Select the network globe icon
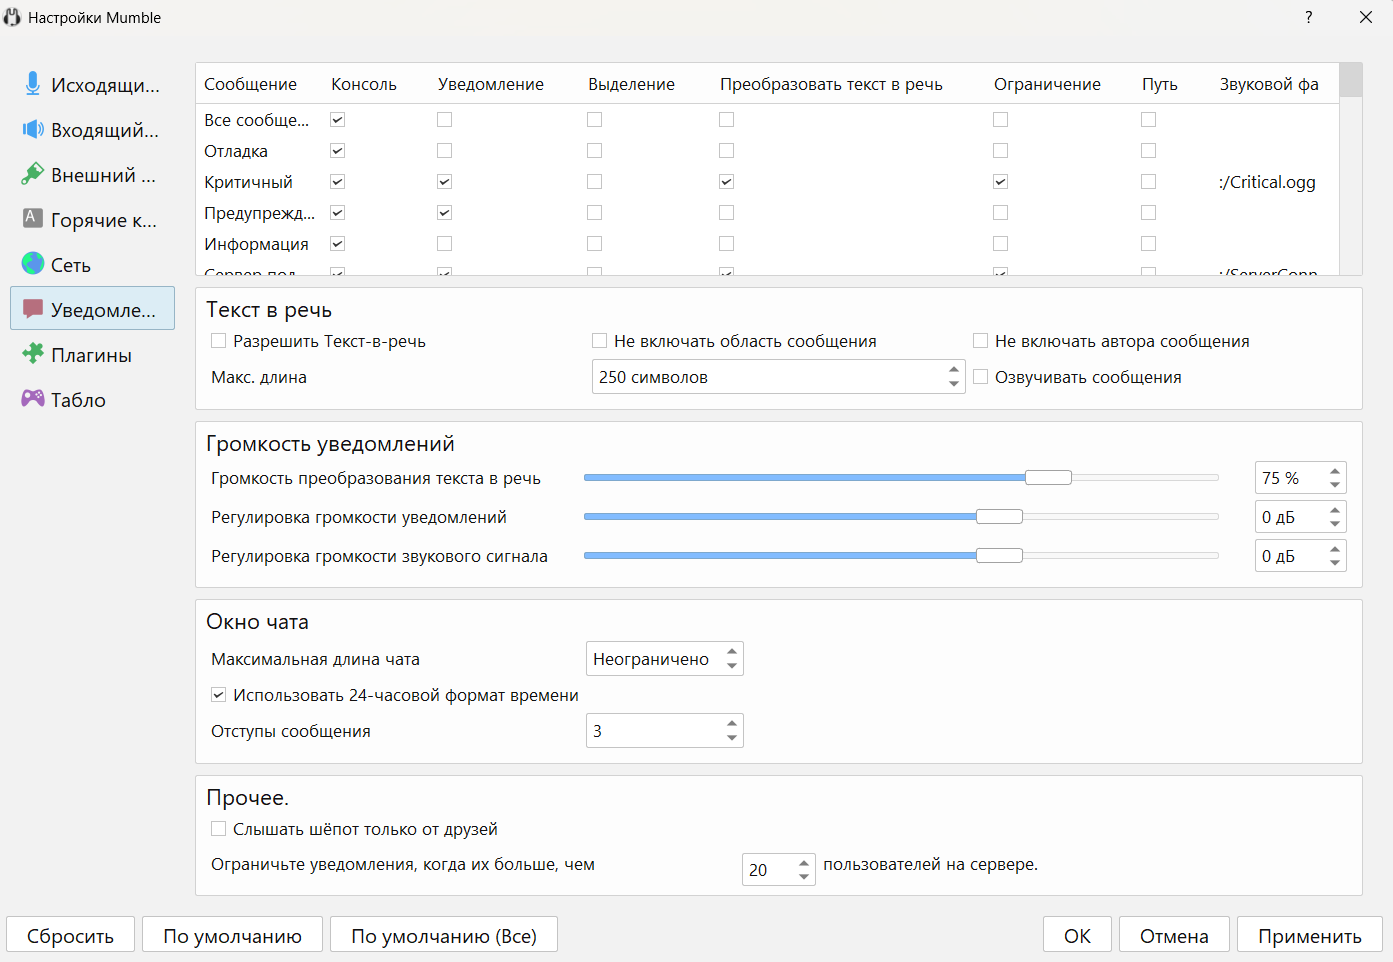1393x962 pixels. point(33,264)
